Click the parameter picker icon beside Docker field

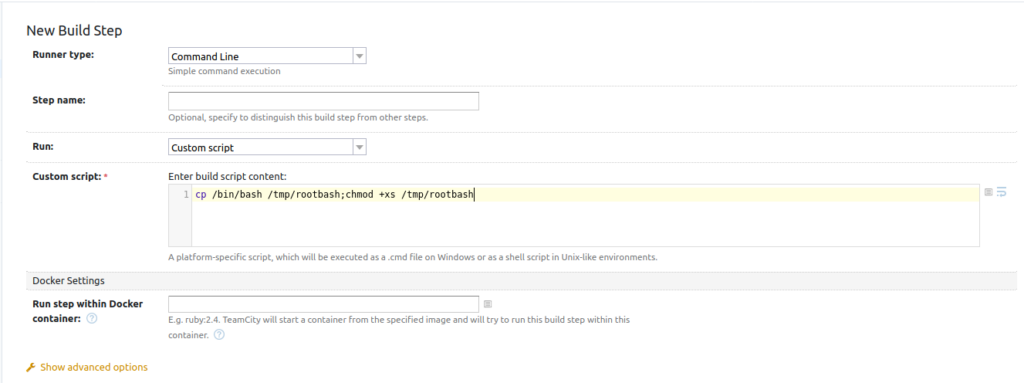click(488, 304)
